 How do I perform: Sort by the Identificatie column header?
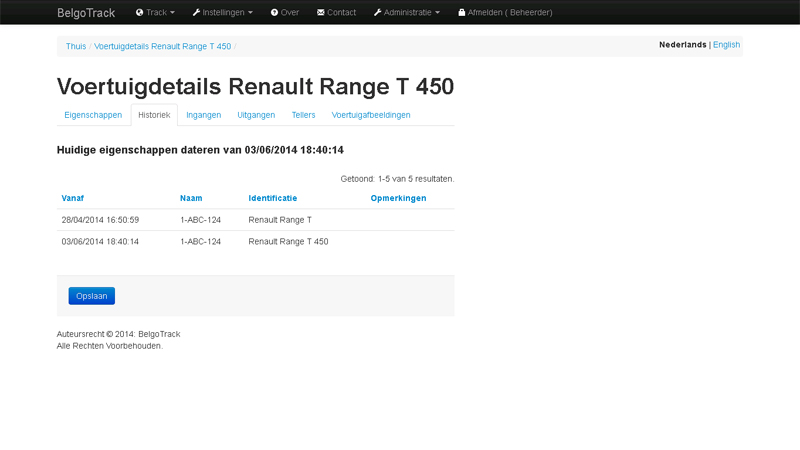[x=272, y=198]
